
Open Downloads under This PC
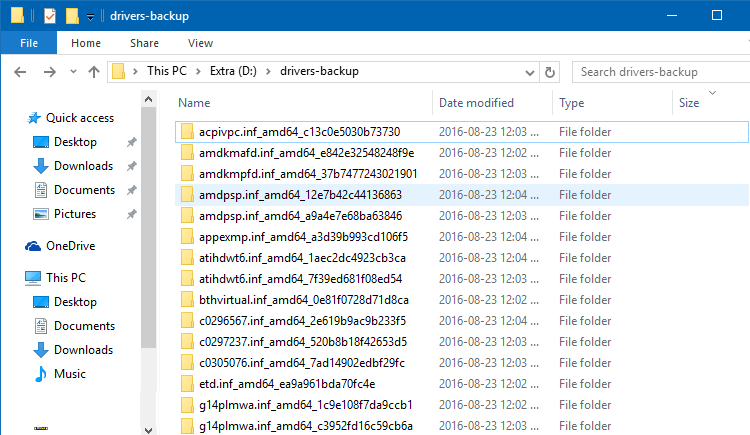coord(73,350)
